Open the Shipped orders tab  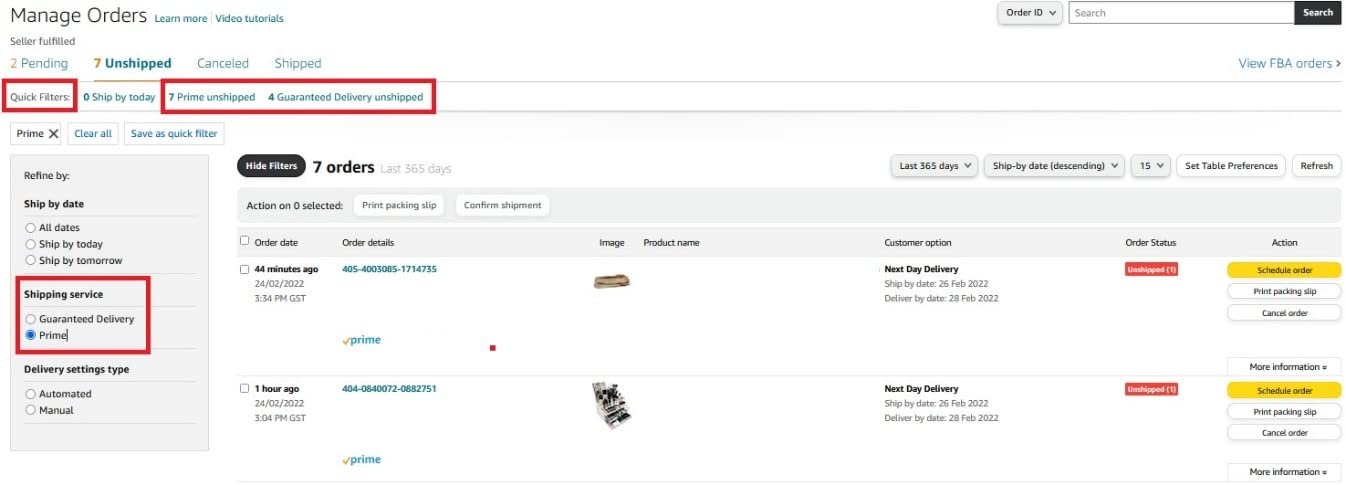(298, 63)
